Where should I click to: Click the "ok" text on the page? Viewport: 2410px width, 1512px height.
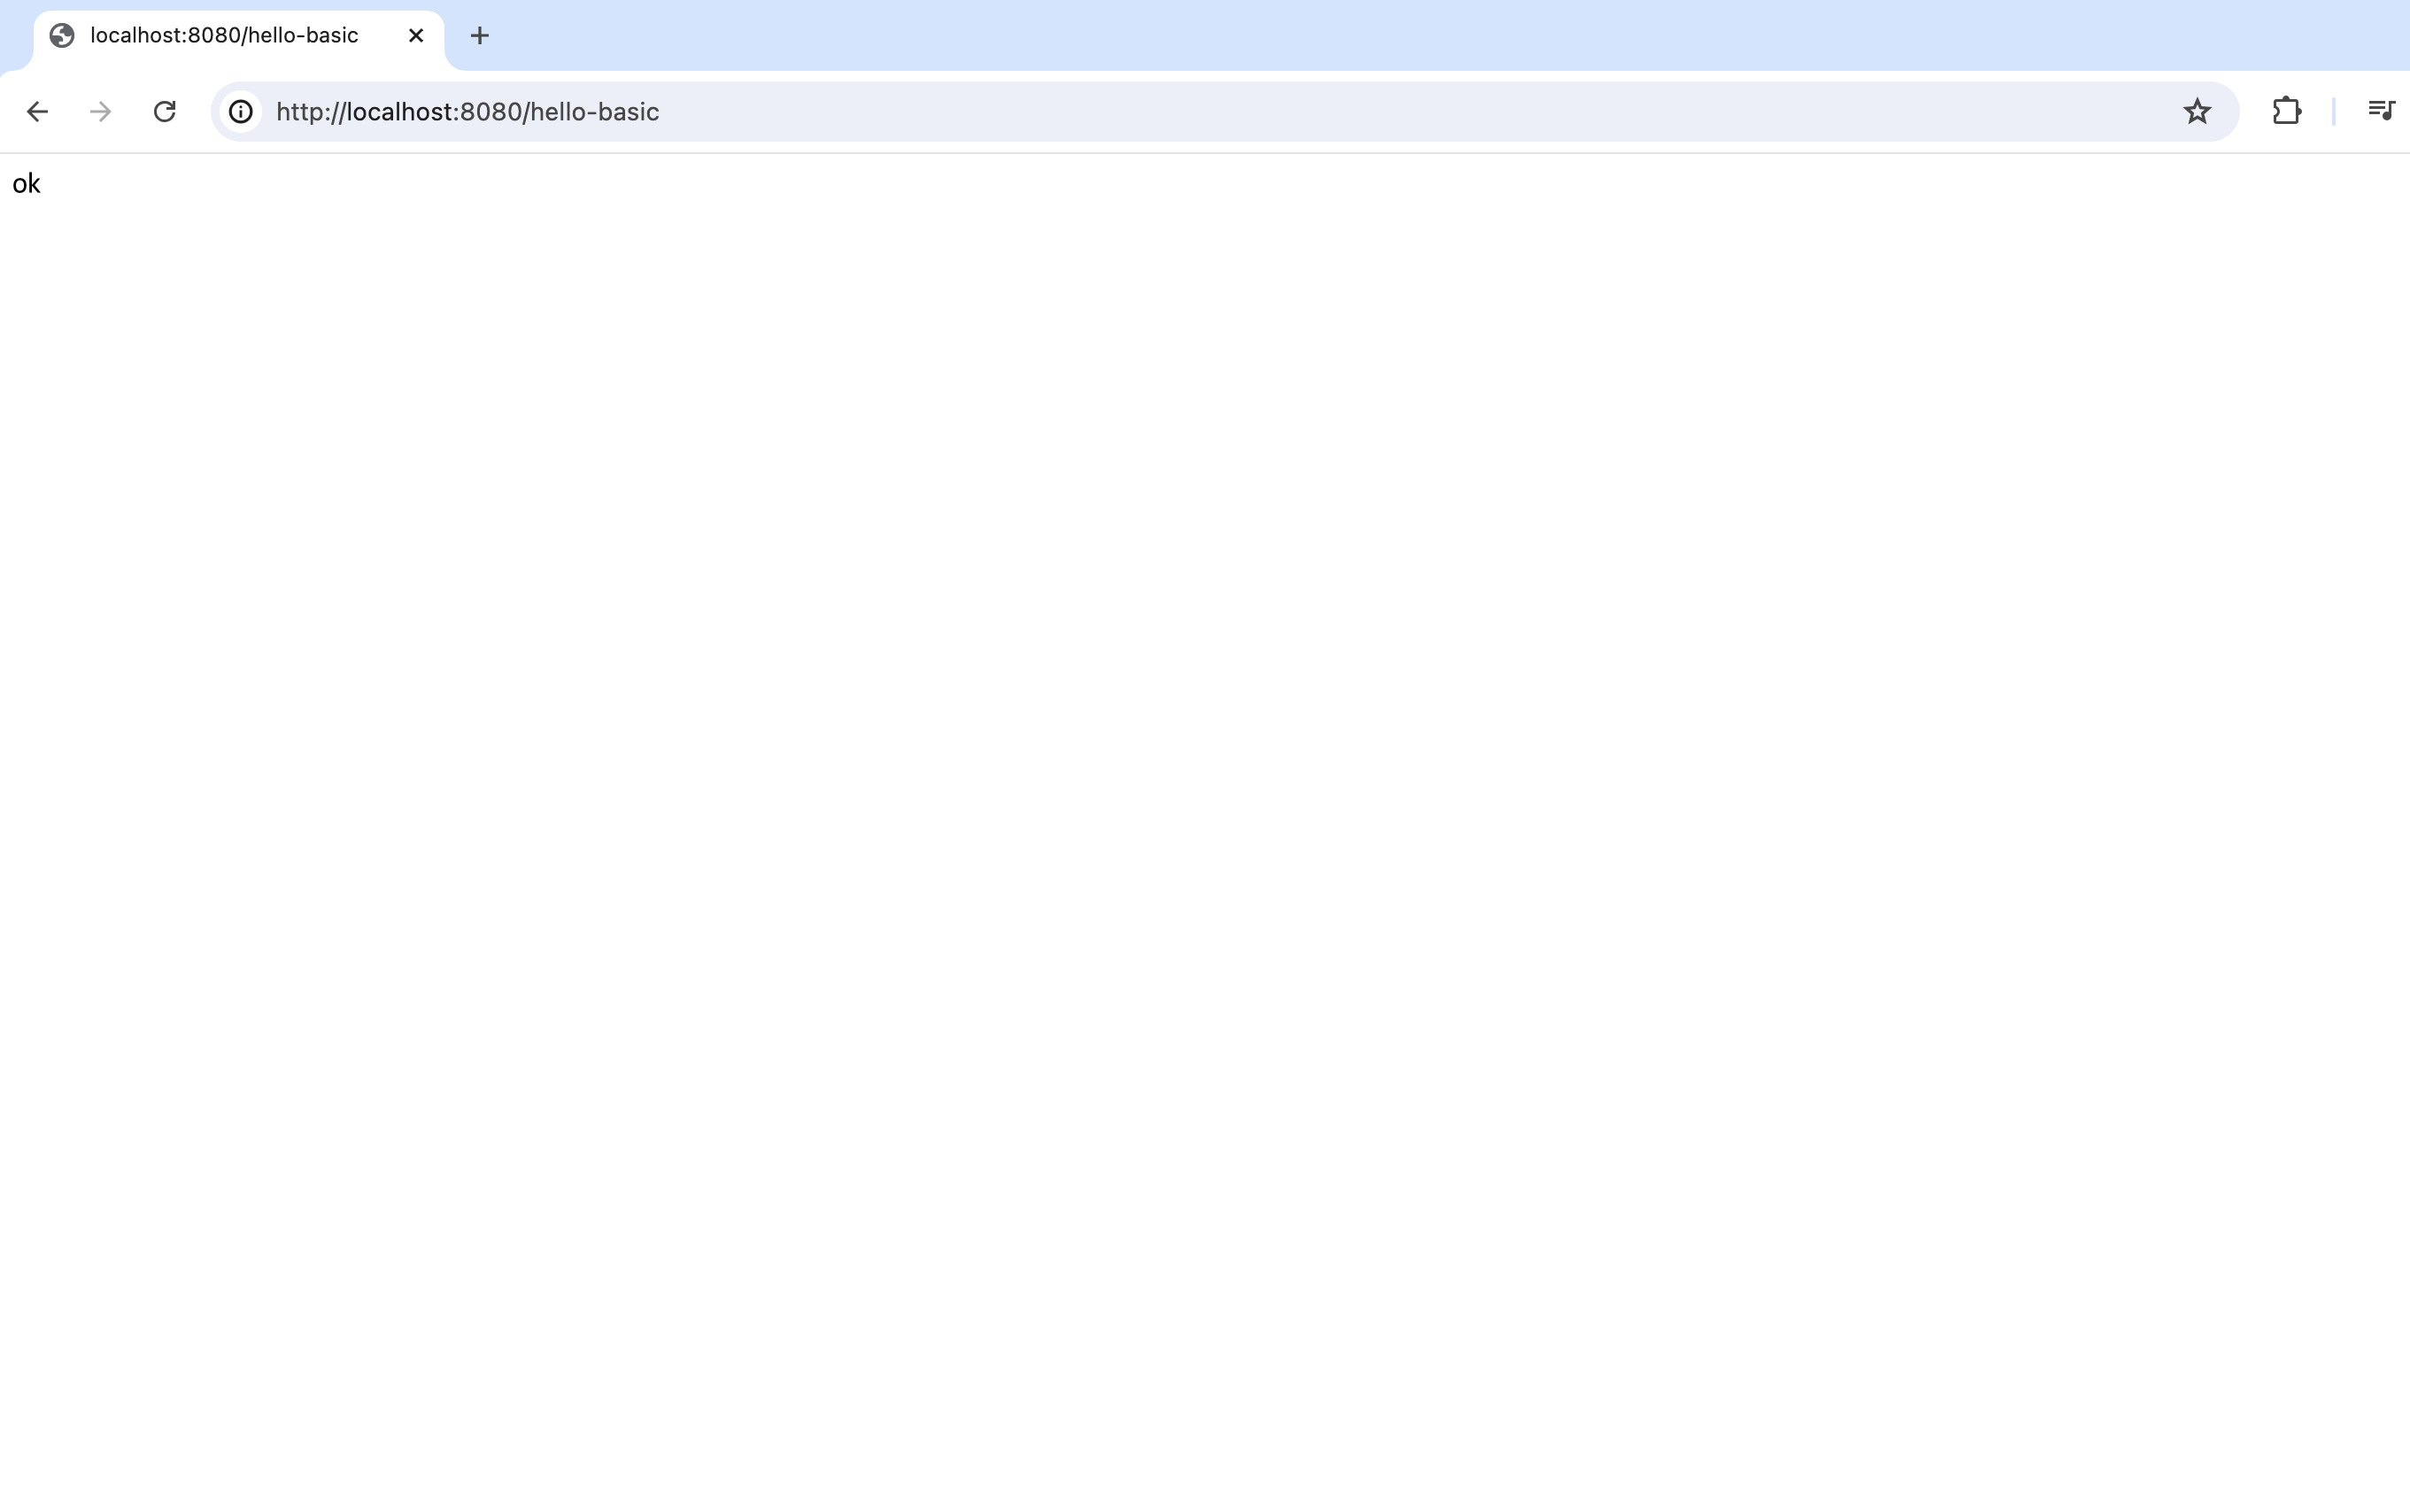(x=26, y=184)
